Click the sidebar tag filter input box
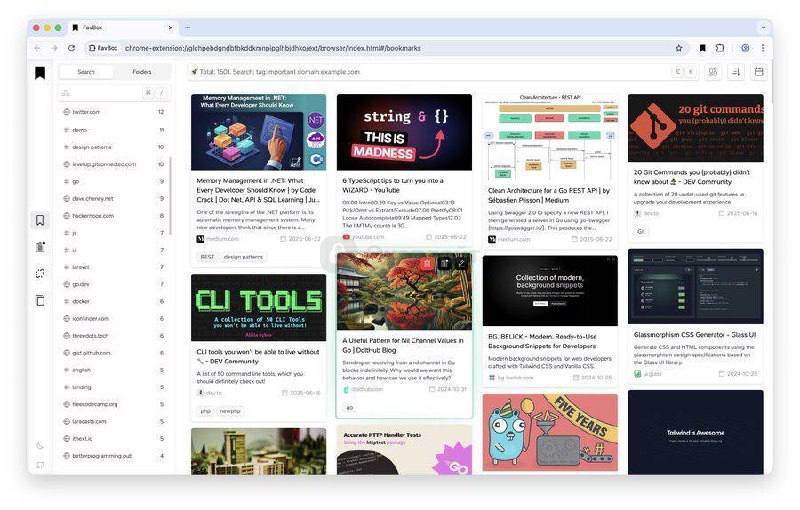 100,93
